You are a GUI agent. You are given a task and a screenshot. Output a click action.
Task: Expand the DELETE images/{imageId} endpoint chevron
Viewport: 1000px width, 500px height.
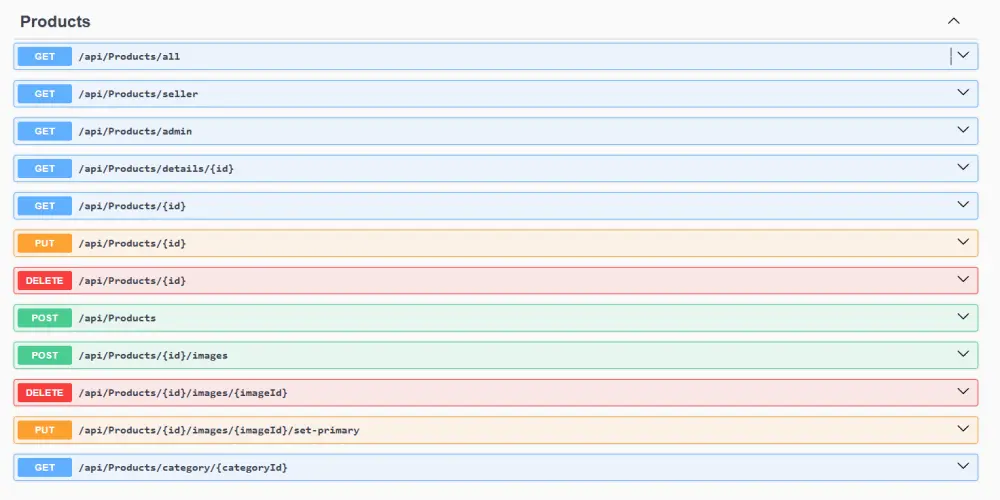tap(963, 392)
